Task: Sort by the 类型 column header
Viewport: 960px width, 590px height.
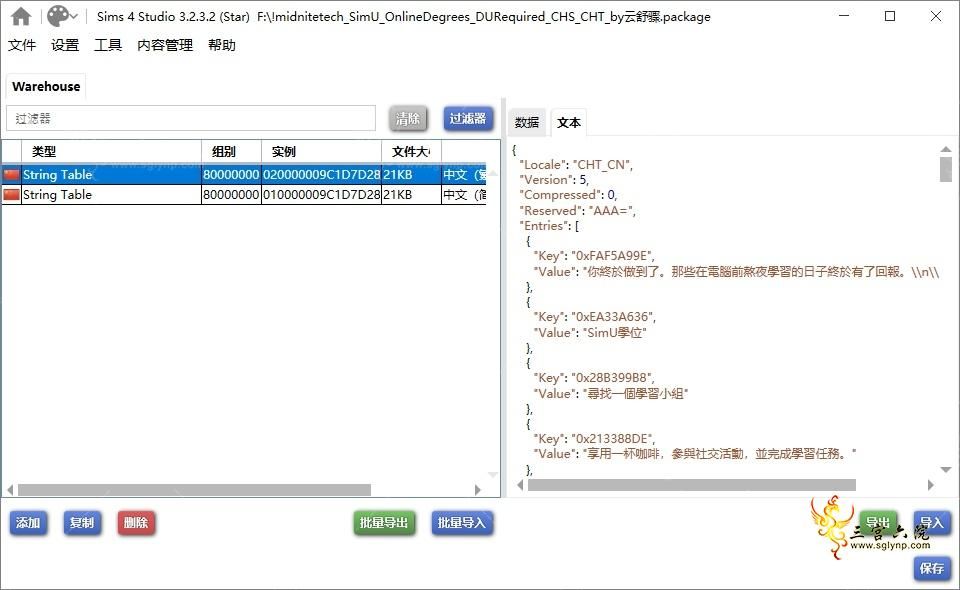Action: coord(111,151)
